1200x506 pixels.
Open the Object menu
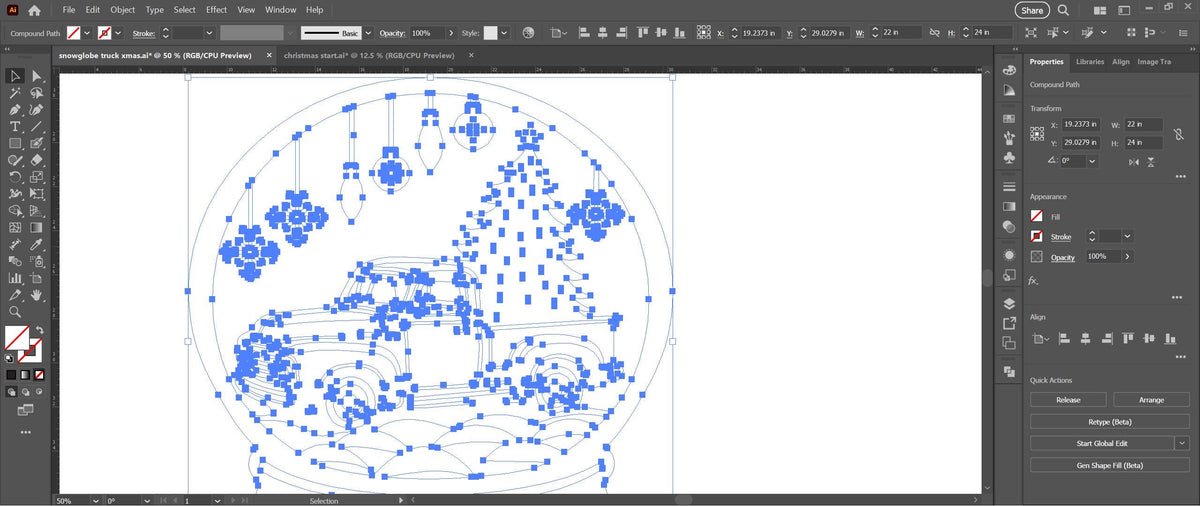(x=122, y=10)
